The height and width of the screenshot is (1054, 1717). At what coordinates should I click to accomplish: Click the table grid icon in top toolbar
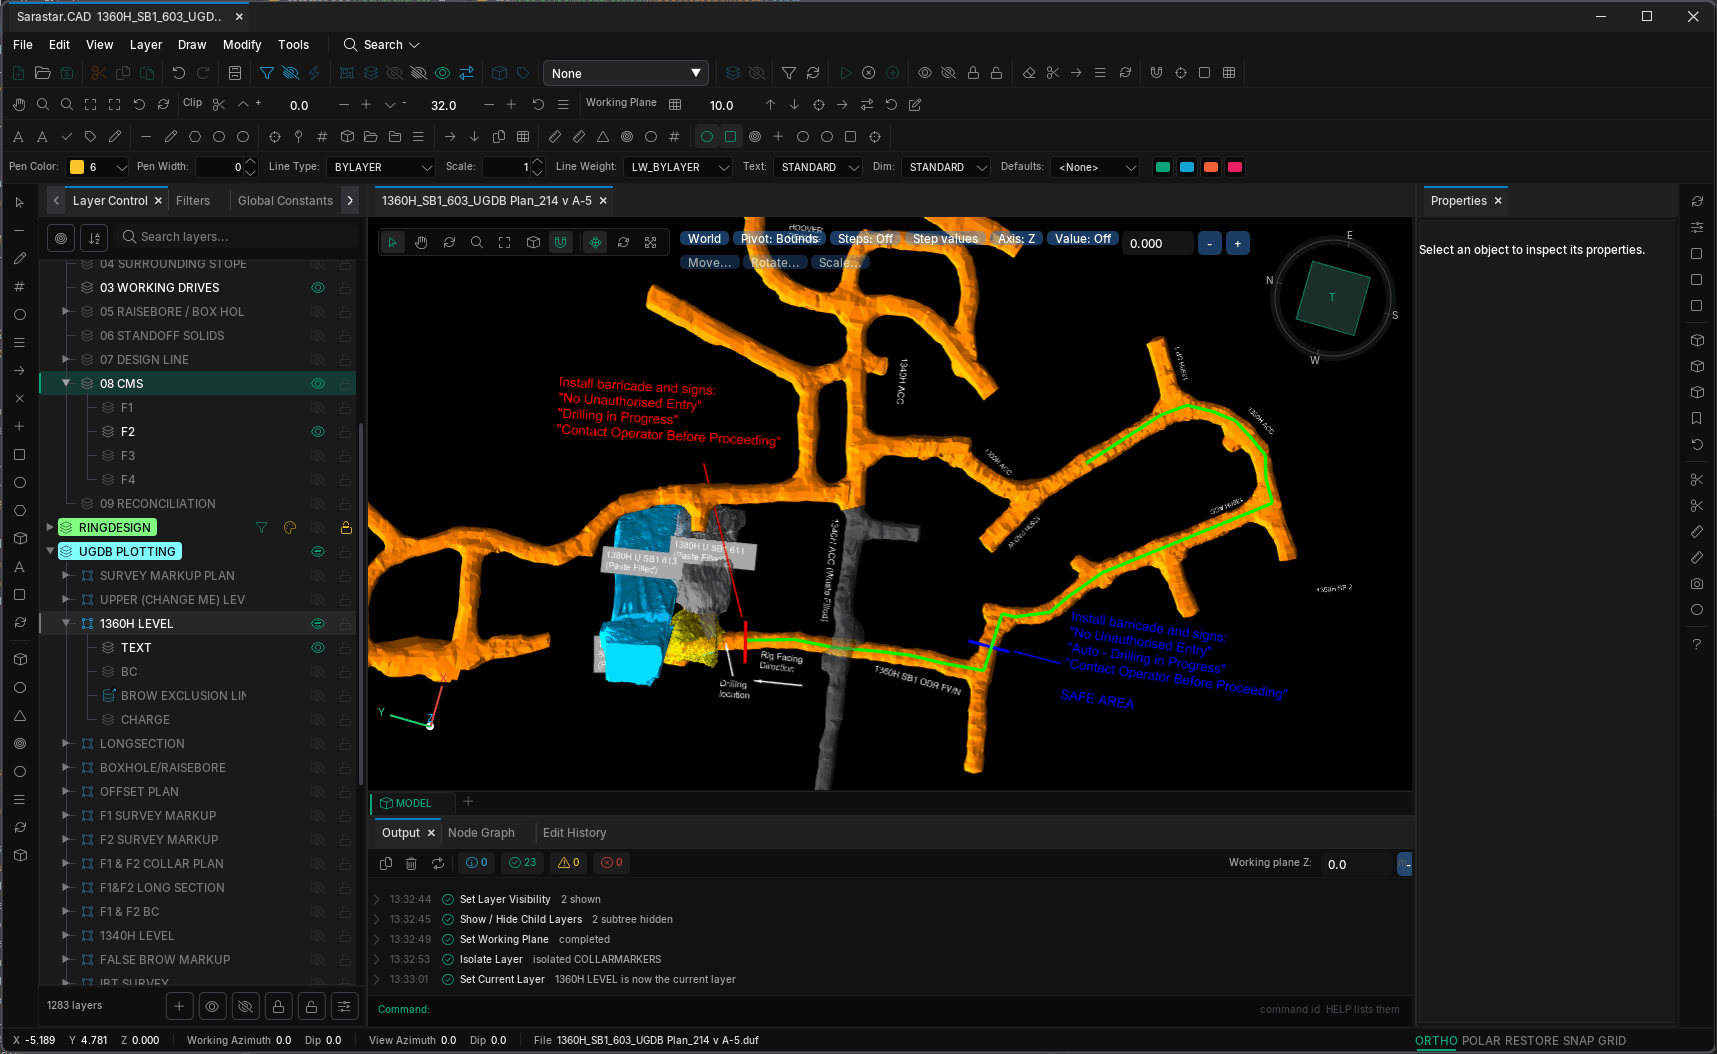coord(1229,73)
